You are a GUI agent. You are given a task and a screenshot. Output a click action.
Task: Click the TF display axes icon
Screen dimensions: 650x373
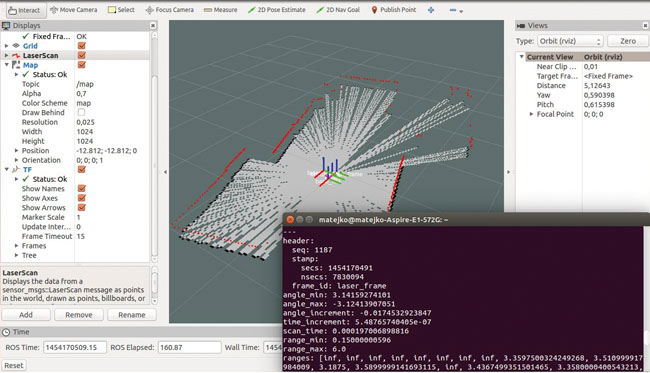tap(16, 170)
